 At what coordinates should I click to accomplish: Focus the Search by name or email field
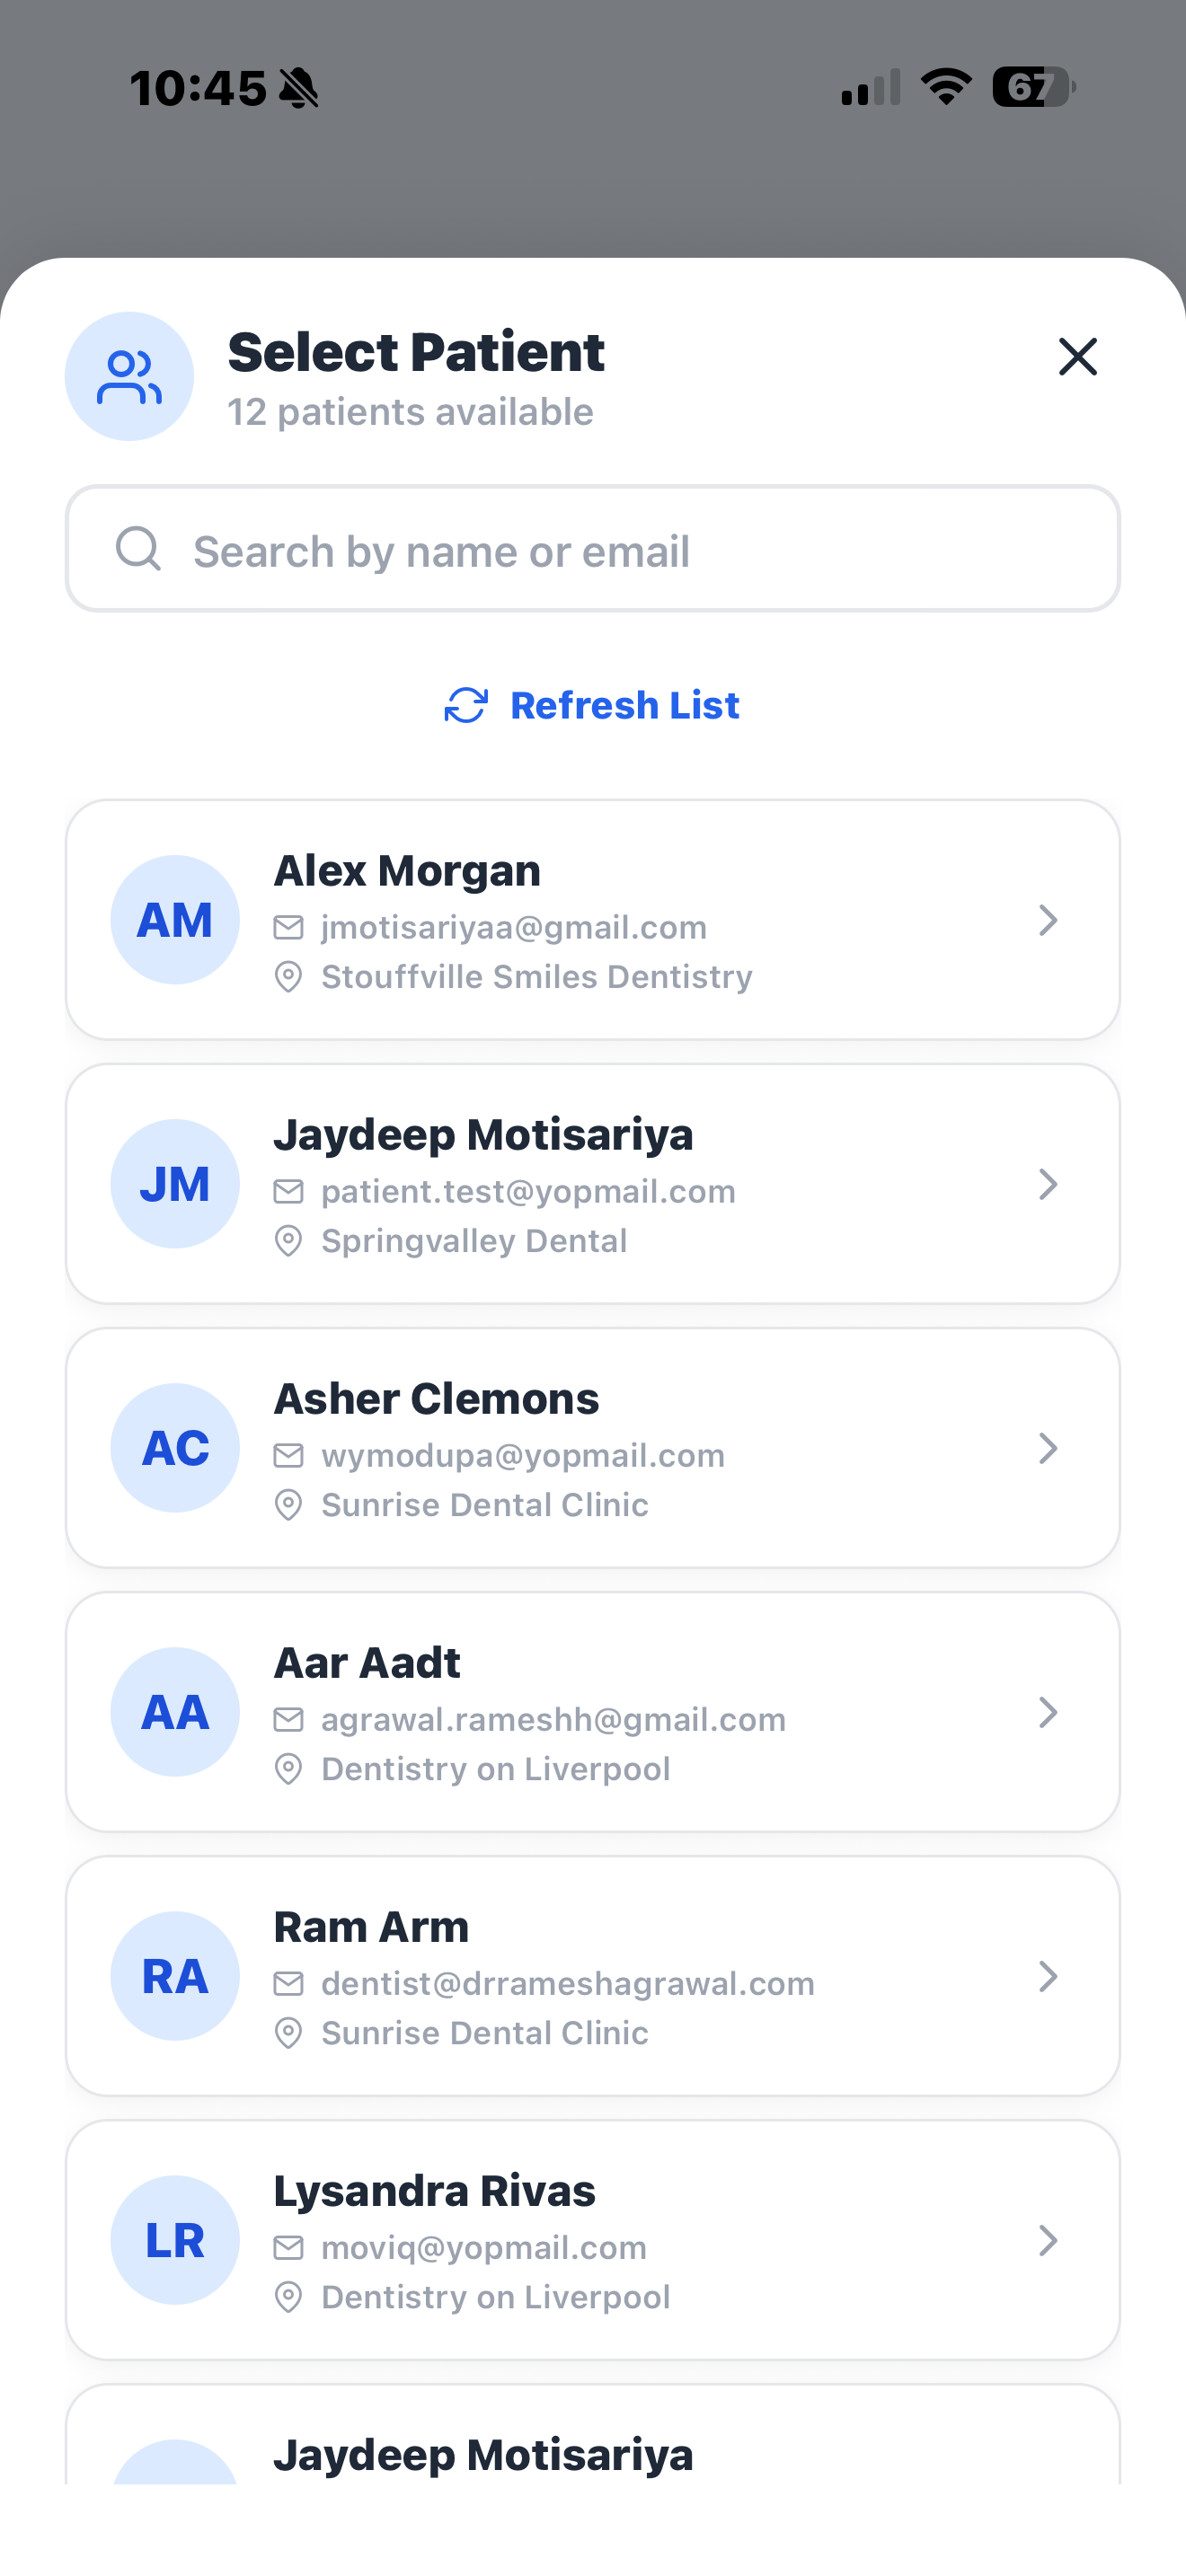(x=593, y=549)
